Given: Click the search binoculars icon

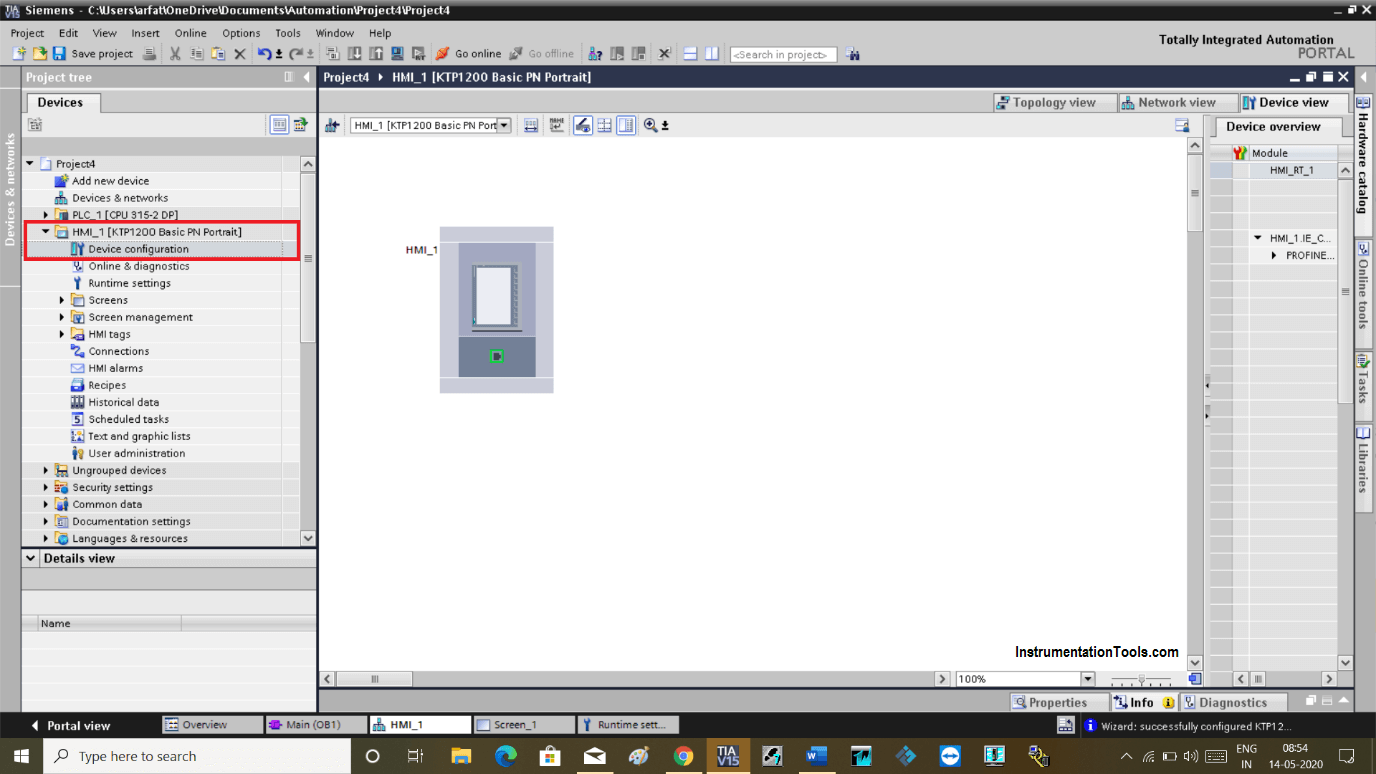Looking at the screenshot, I should click(x=853, y=54).
